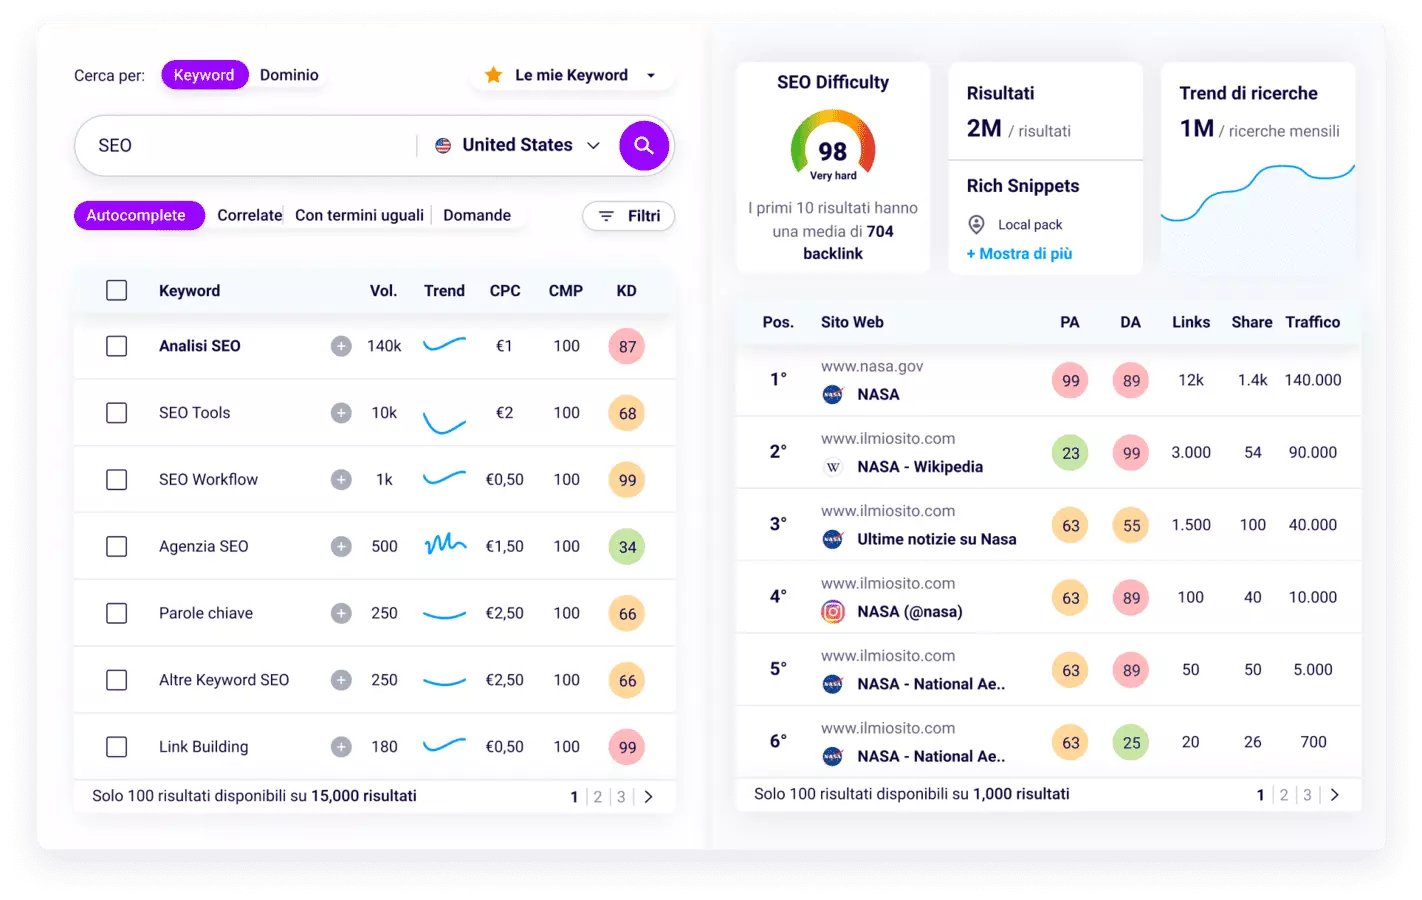Click the Traffico column header
Viewport: 1422px width, 900px height.
tap(1313, 322)
